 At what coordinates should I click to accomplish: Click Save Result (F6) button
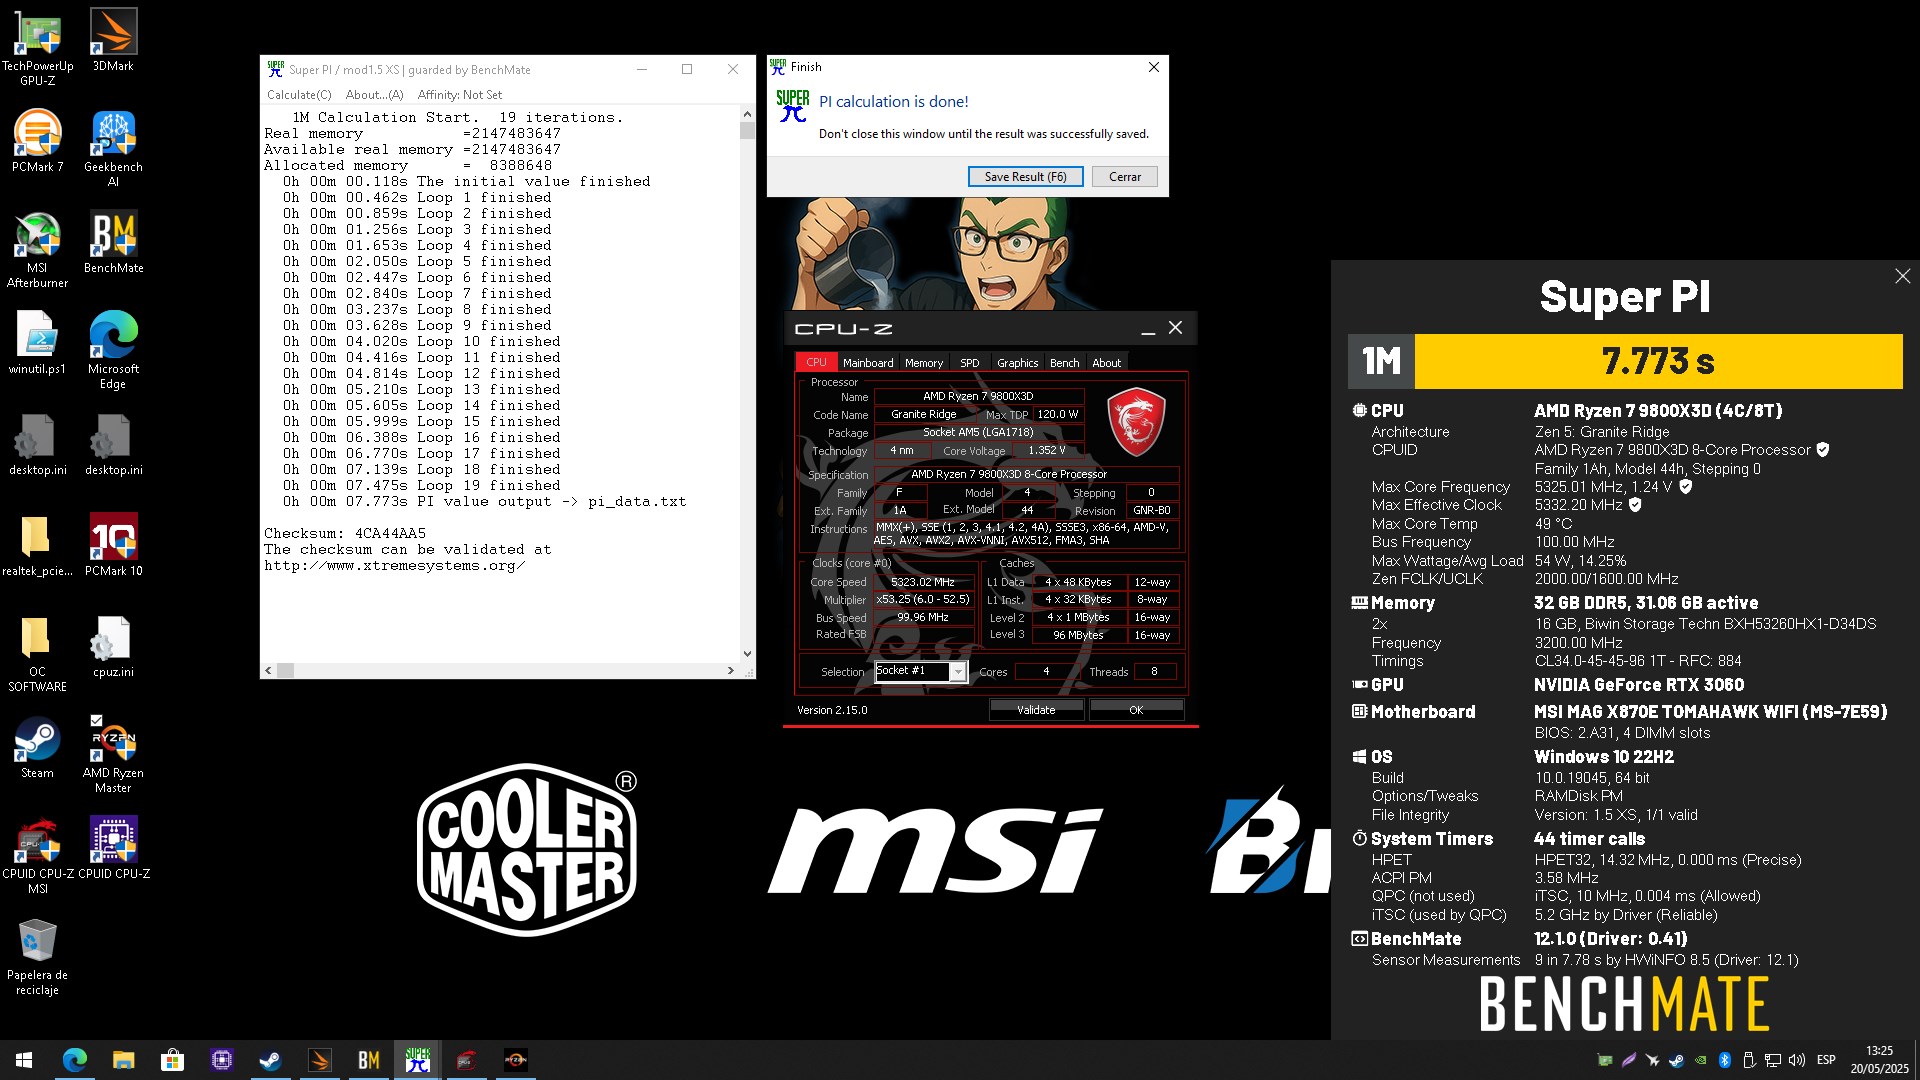(1025, 176)
